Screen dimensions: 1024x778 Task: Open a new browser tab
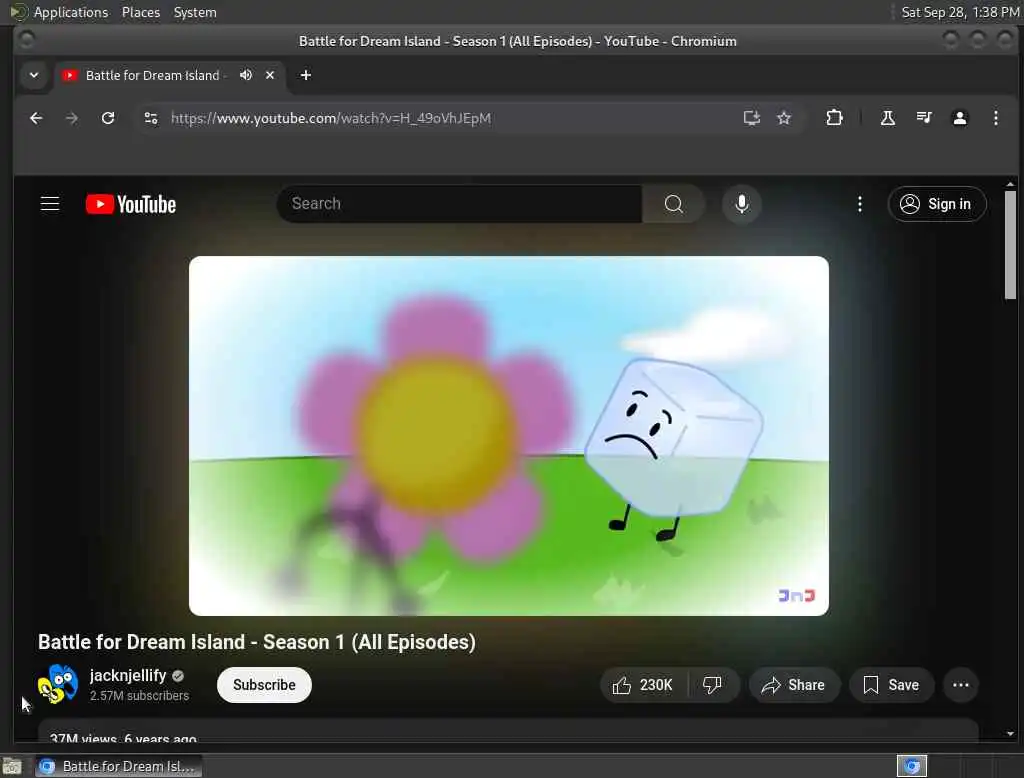[x=306, y=75]
